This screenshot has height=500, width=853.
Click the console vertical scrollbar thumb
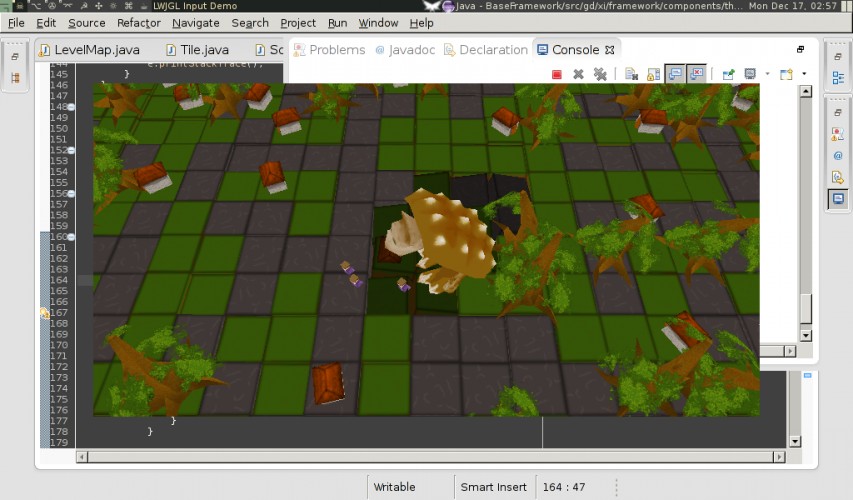806,308
